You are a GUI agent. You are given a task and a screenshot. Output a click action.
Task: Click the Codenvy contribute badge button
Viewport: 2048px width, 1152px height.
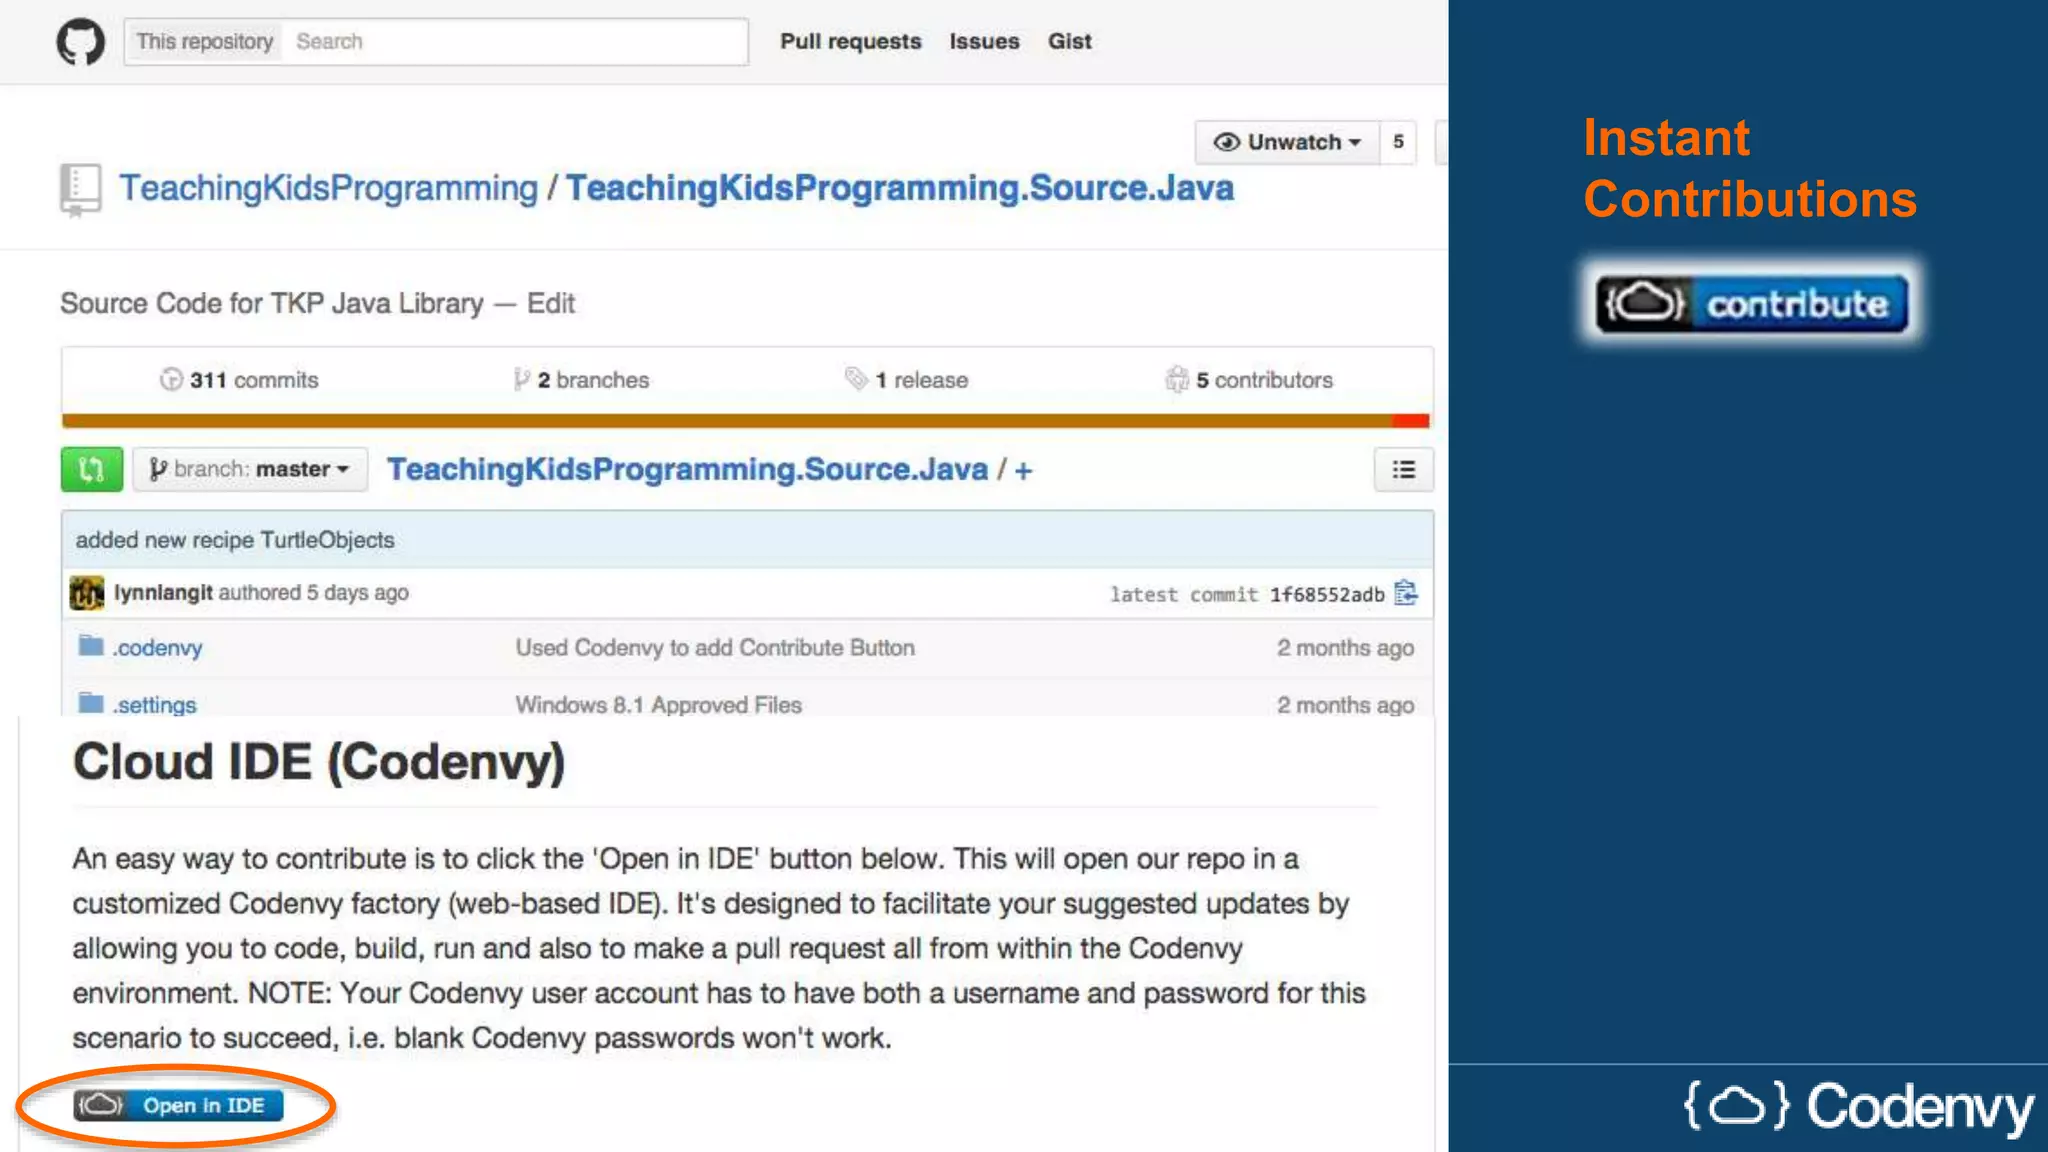(x=1751, y=303)
